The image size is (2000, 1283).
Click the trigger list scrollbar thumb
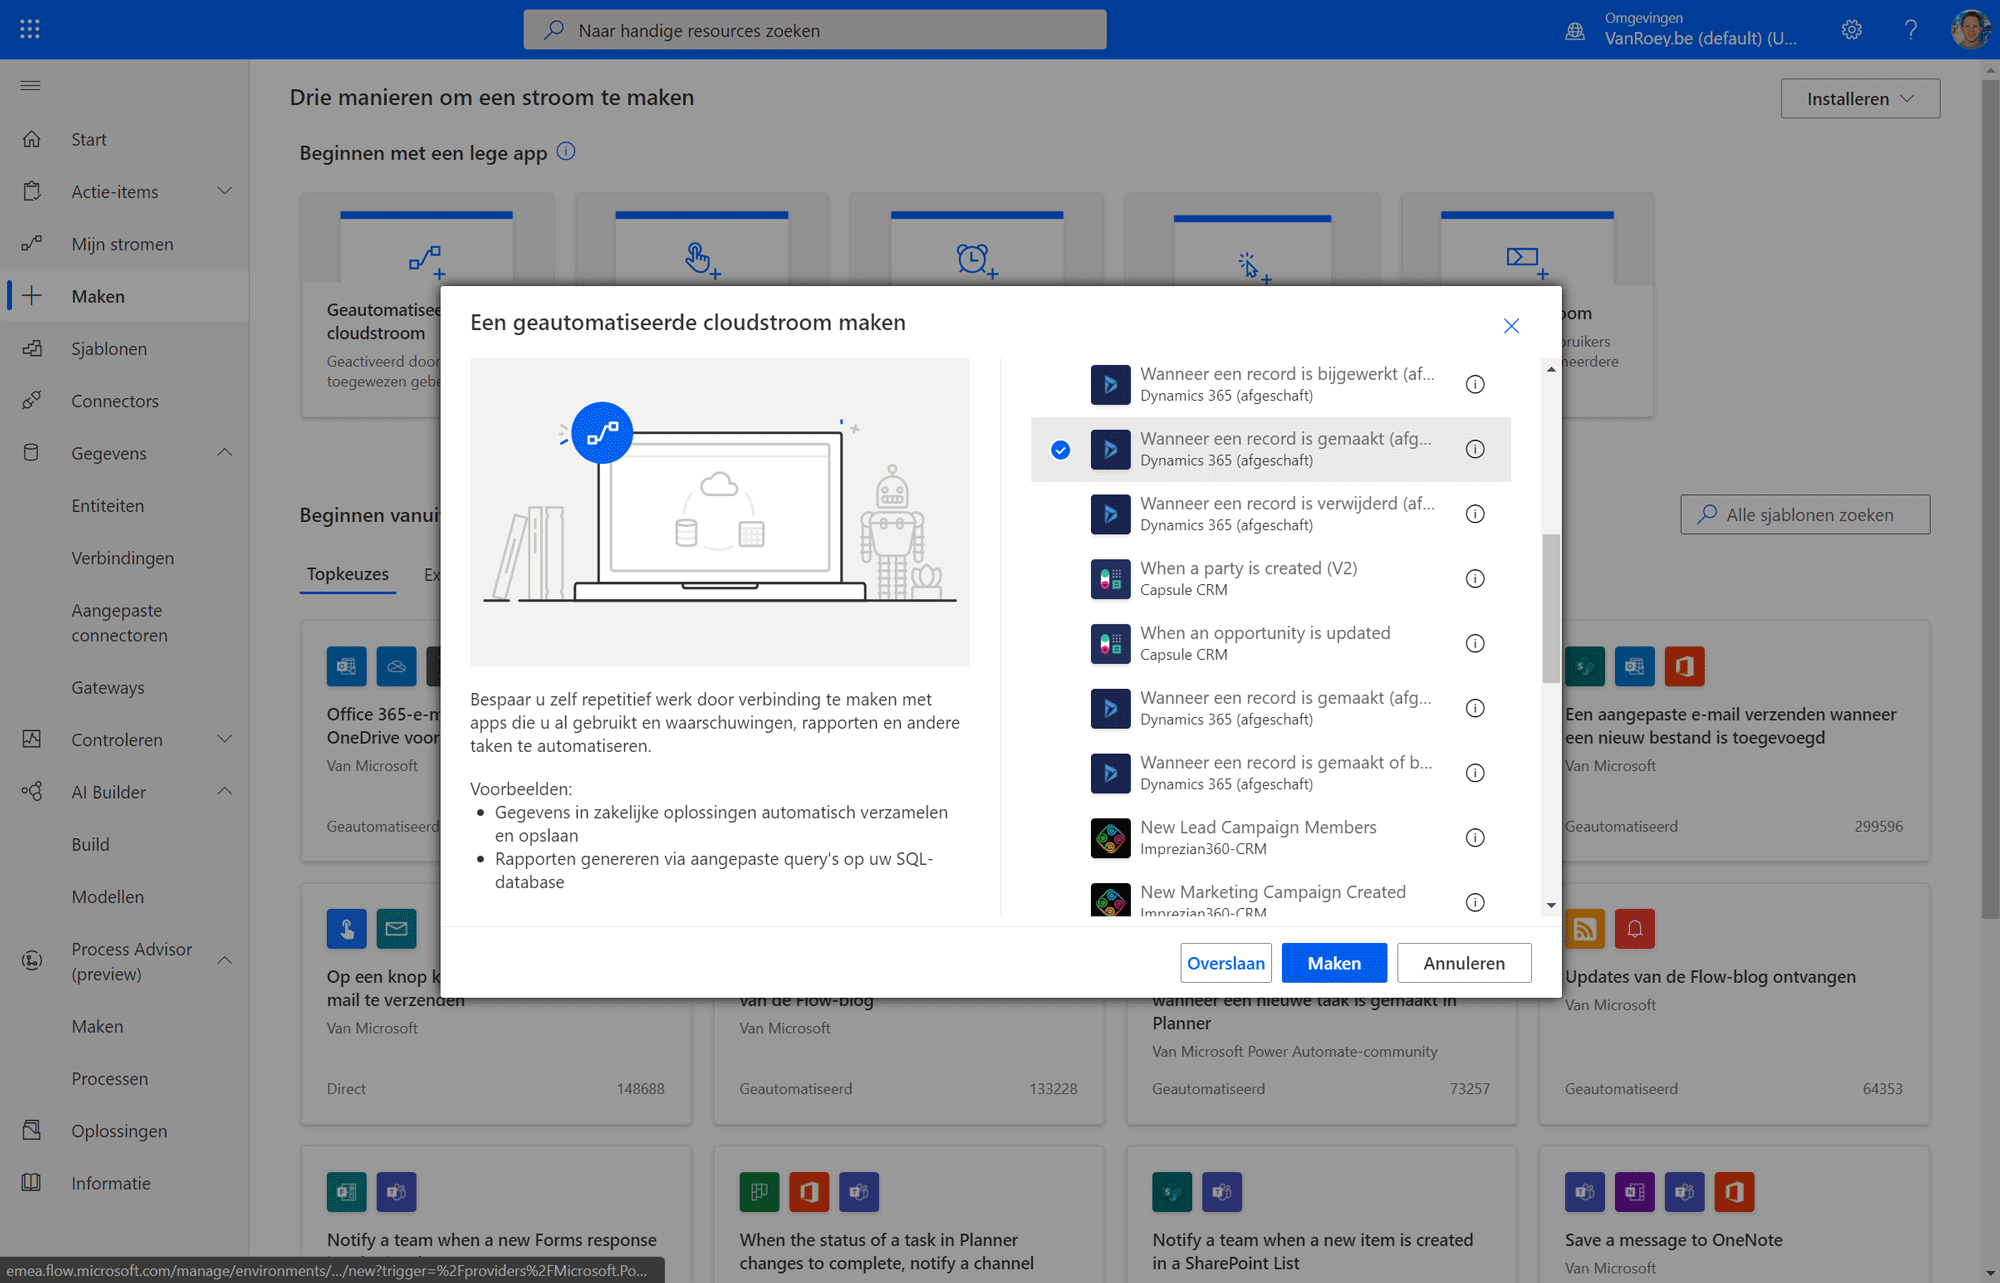[x=1551, y=608]
